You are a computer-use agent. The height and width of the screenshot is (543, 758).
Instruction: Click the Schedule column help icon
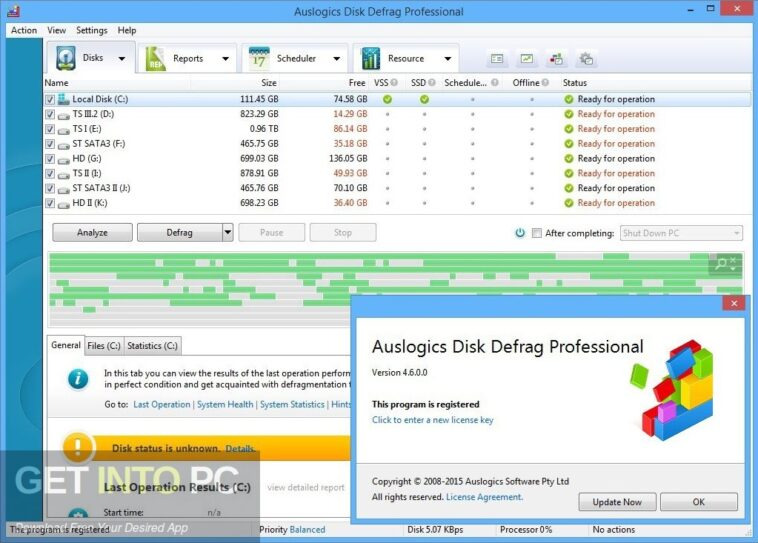point(495,83)
